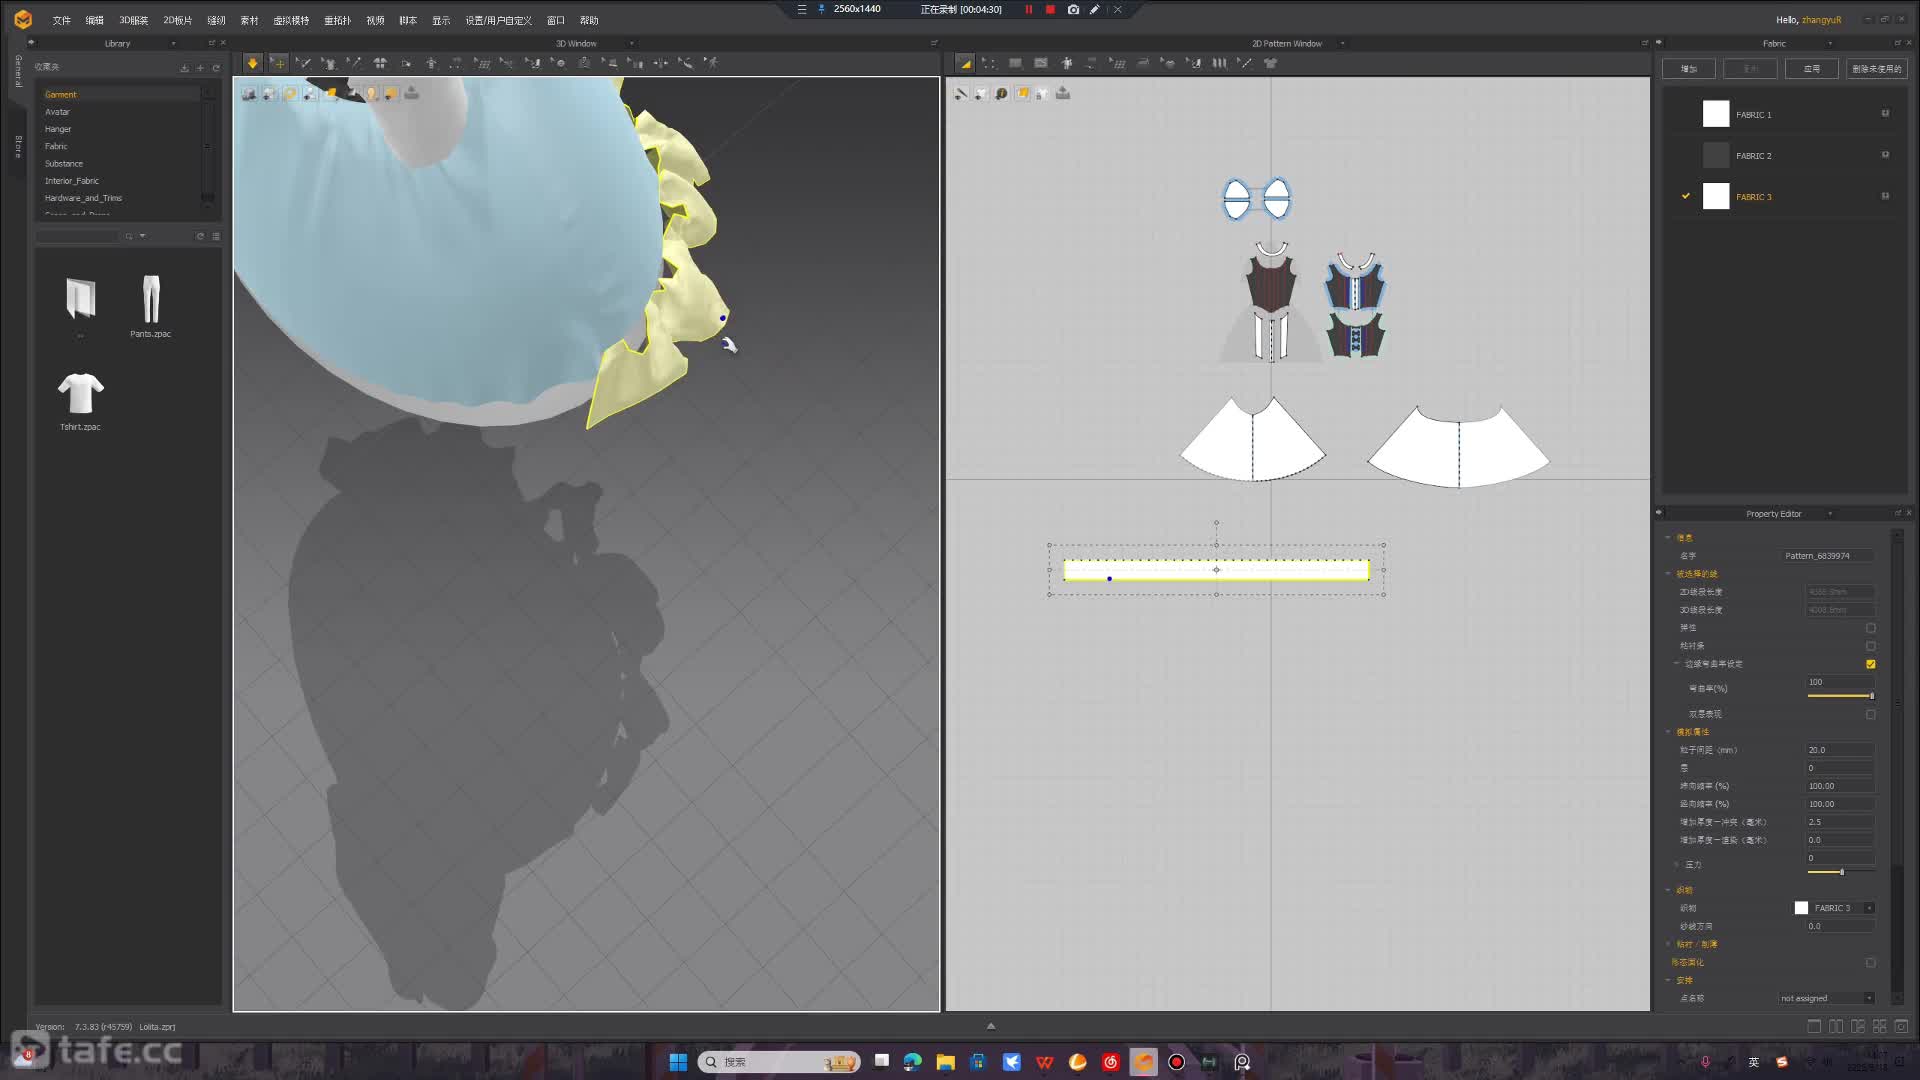Toggle the 形态固化 checkbox
This screenshot has height=1080, width=1920.
pyautogui.click(x=1871, y=963)
